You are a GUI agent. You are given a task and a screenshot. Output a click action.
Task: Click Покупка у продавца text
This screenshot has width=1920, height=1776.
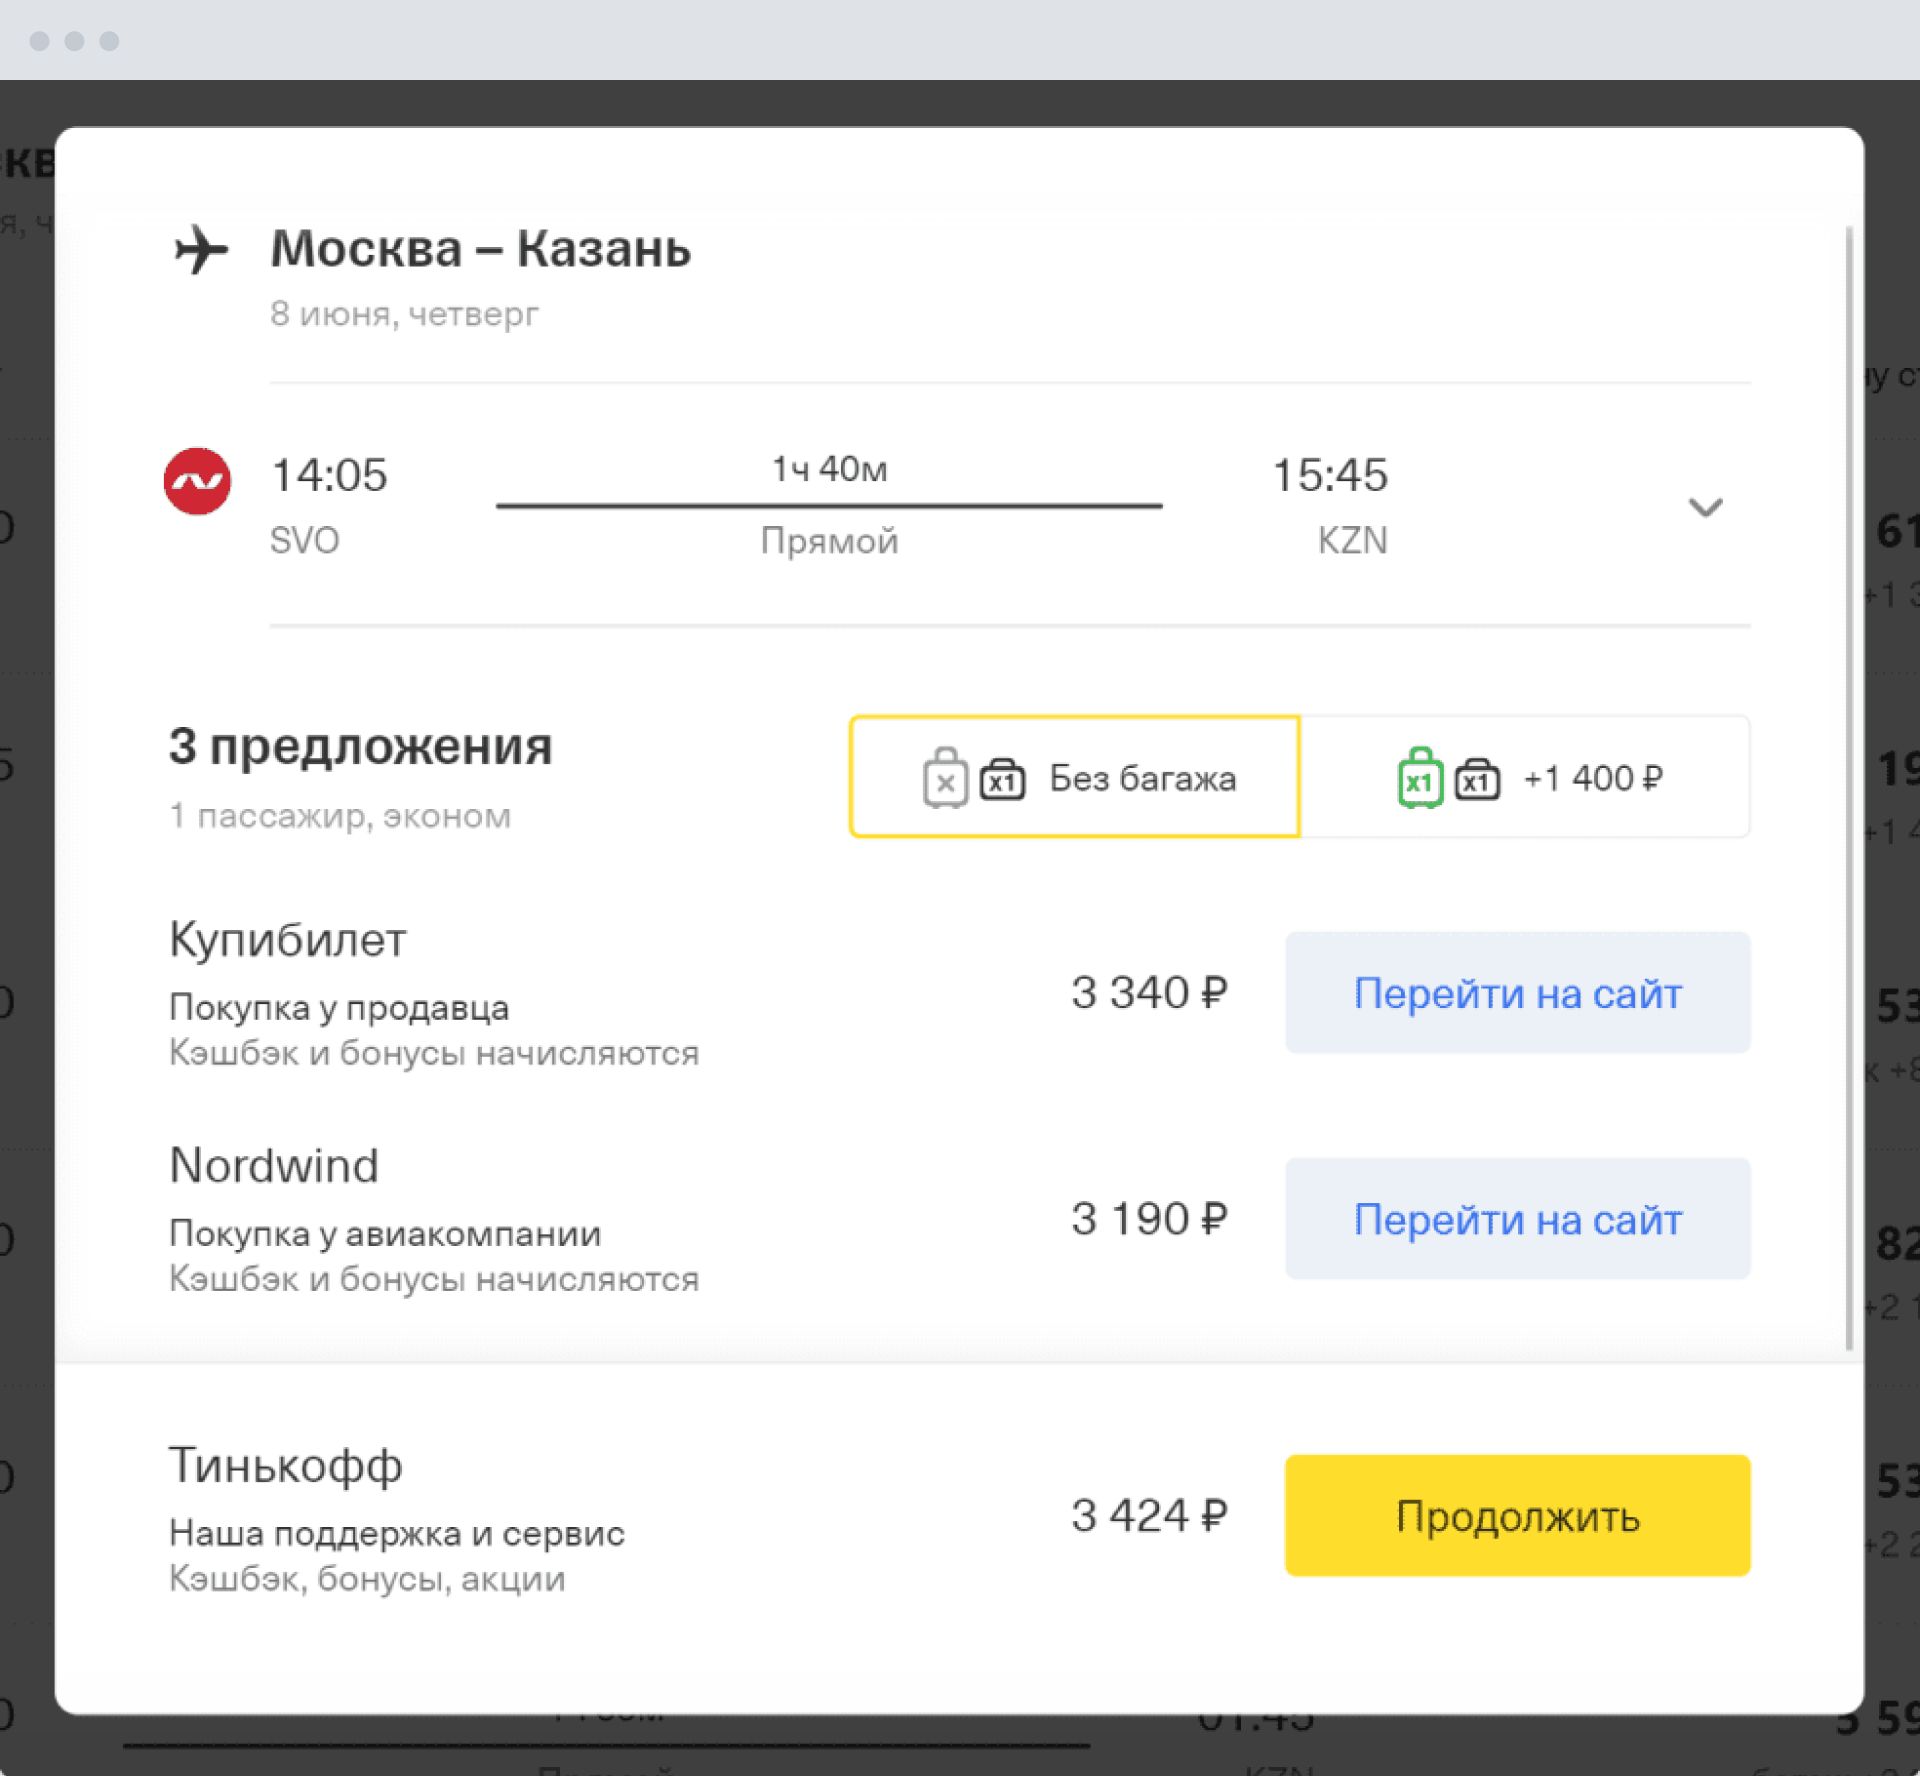pyautogui.click(x=339, y=1008)
